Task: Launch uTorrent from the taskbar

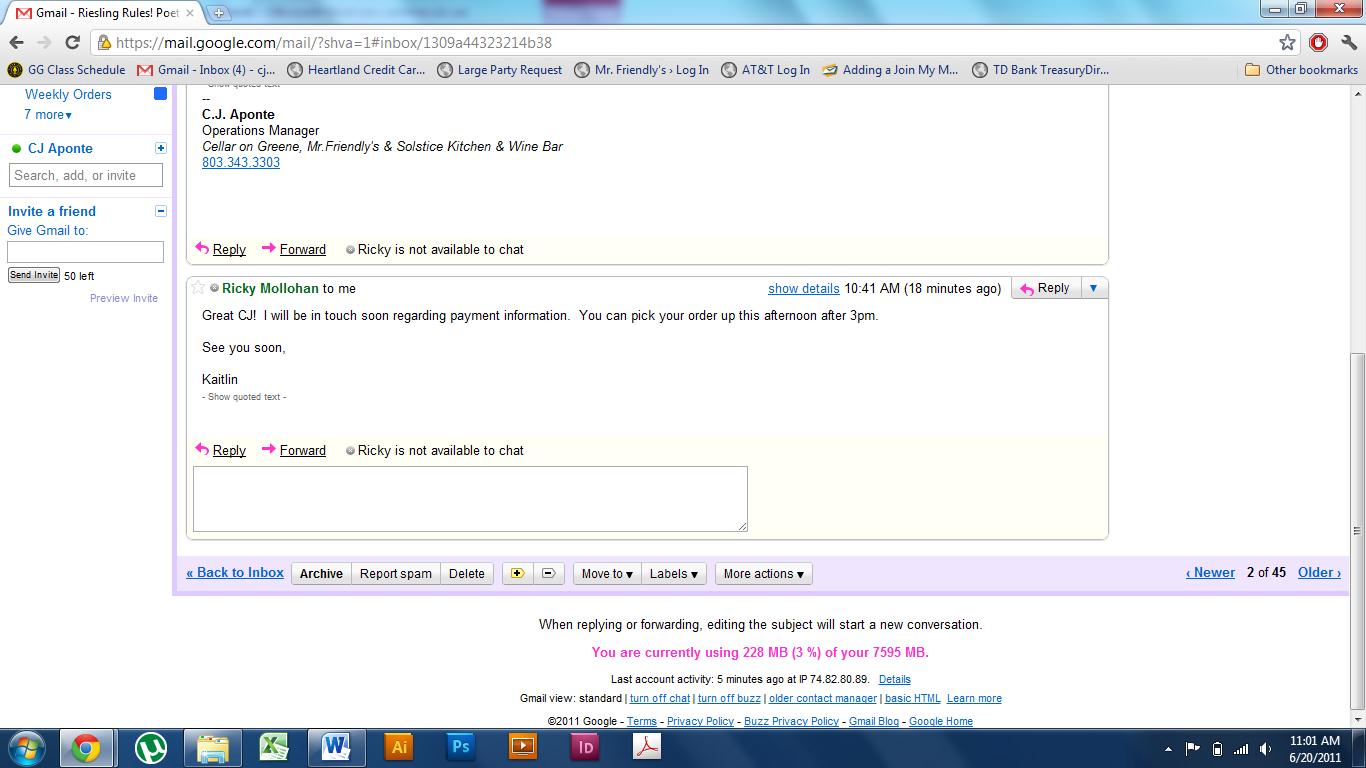Action: 151,747
